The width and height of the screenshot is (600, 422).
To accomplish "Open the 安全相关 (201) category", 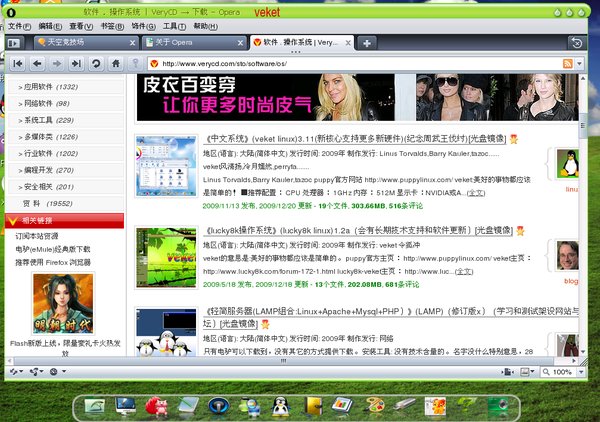I will (x=66, y=187).
